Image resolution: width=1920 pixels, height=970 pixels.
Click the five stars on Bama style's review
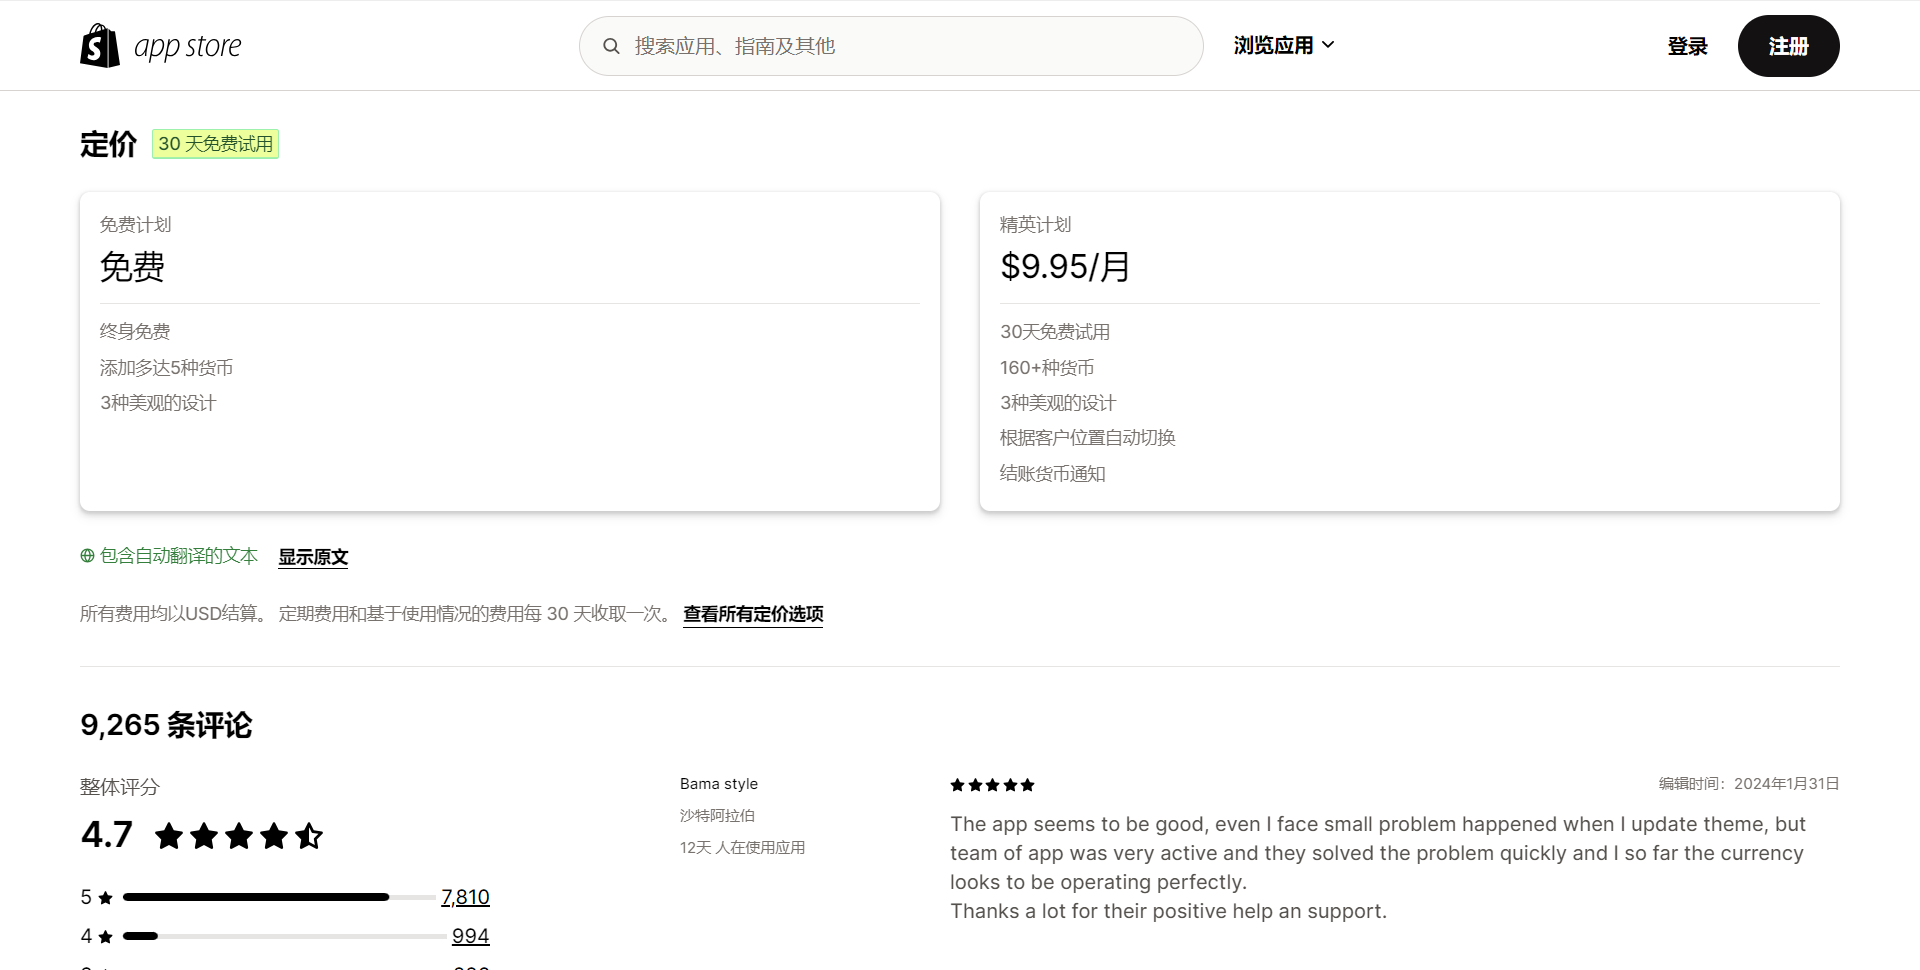tap(992, 785)
